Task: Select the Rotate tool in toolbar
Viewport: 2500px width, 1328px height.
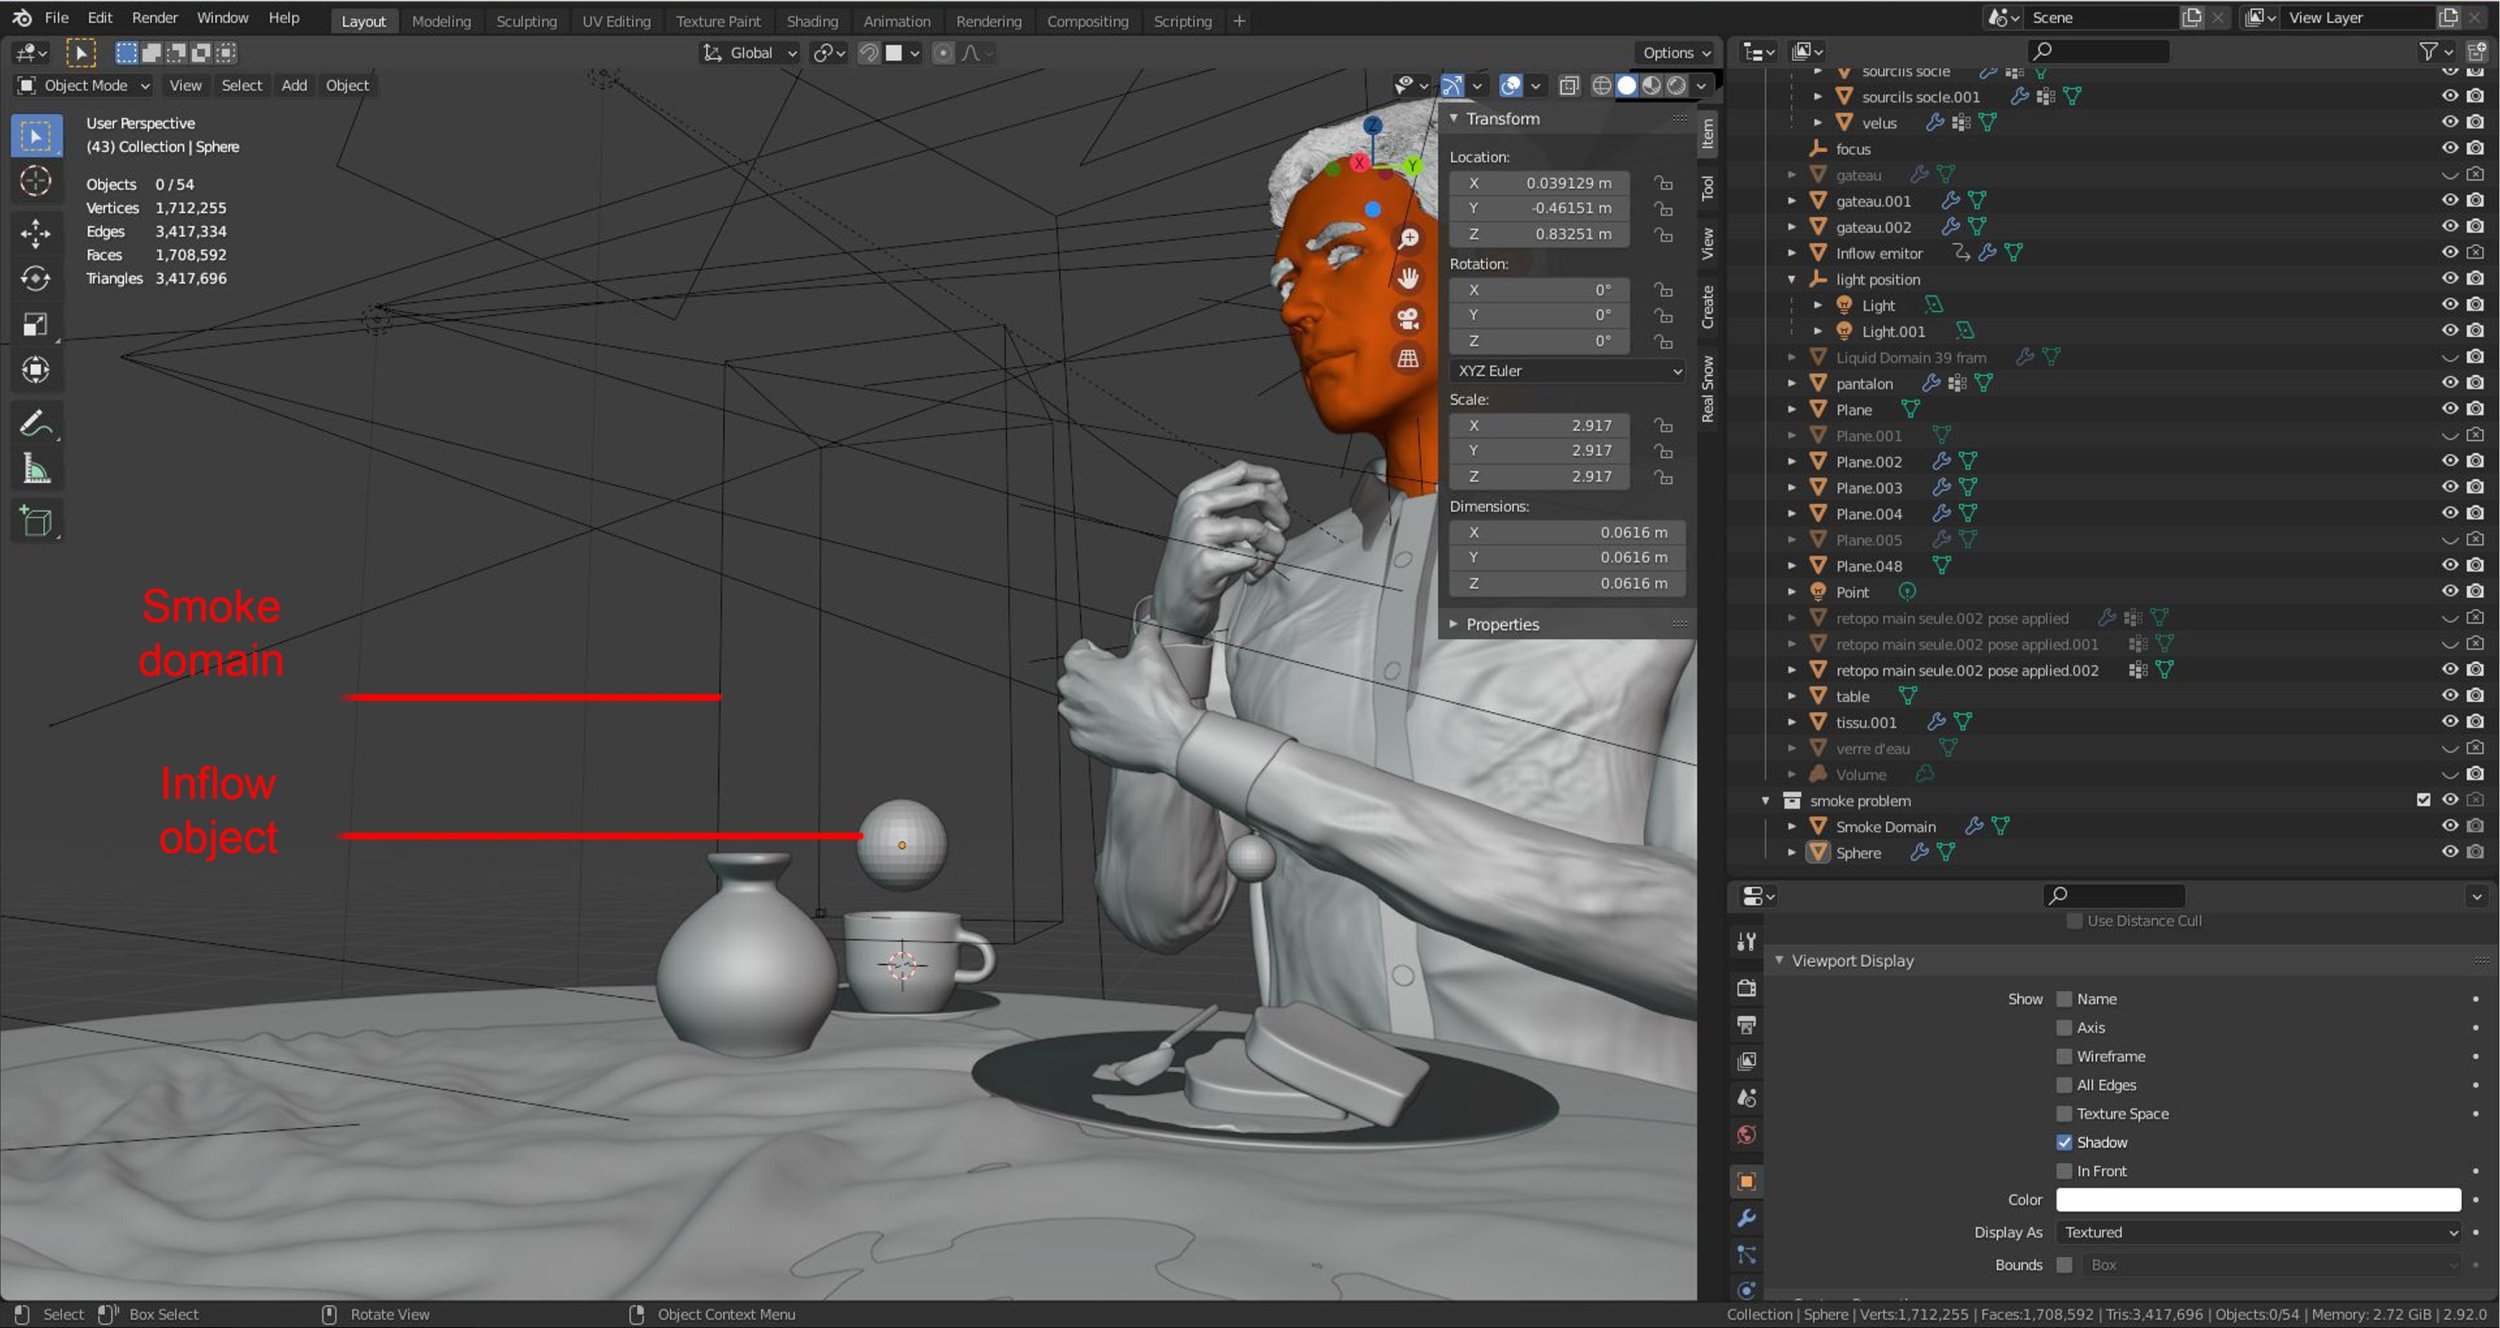Action: click(36, 278)
